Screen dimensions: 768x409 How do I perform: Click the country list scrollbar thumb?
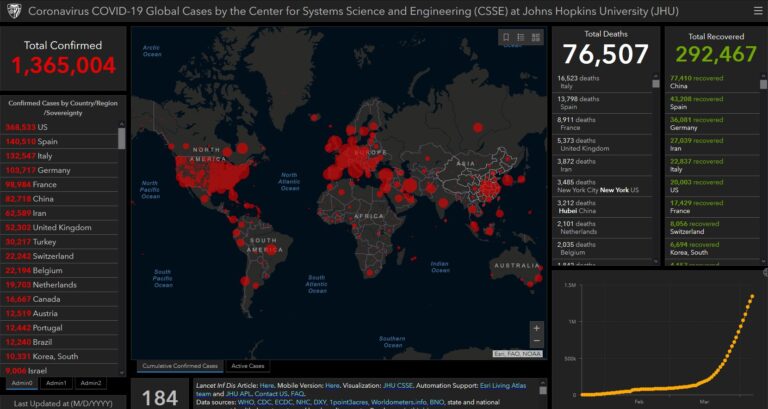[x=121, y=138]
